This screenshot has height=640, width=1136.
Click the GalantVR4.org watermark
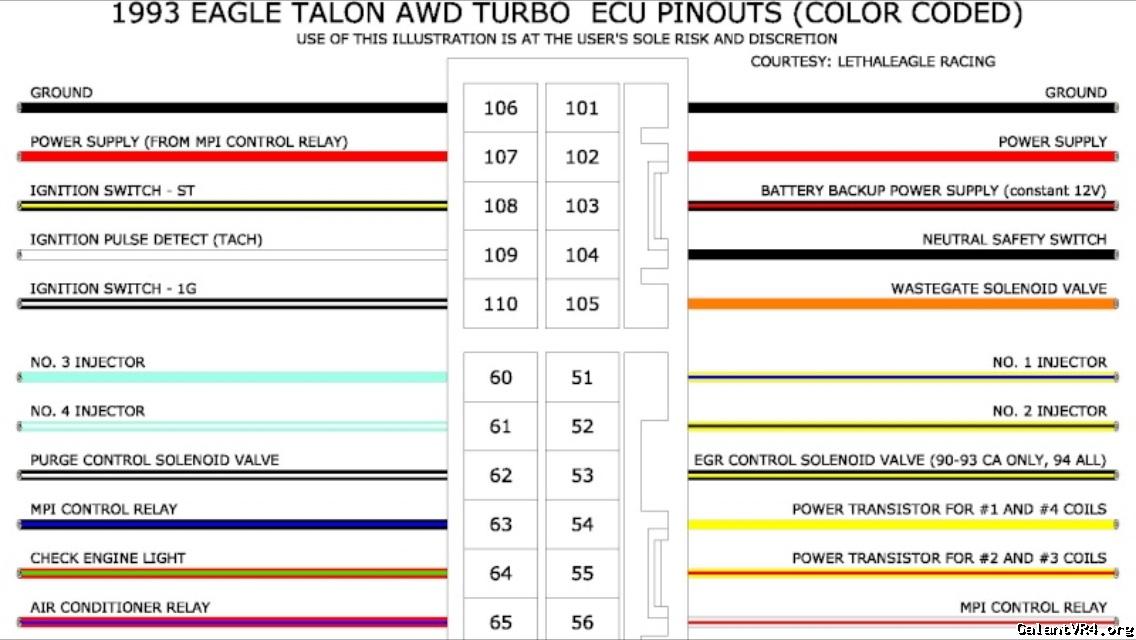(x=1074, y=629)
